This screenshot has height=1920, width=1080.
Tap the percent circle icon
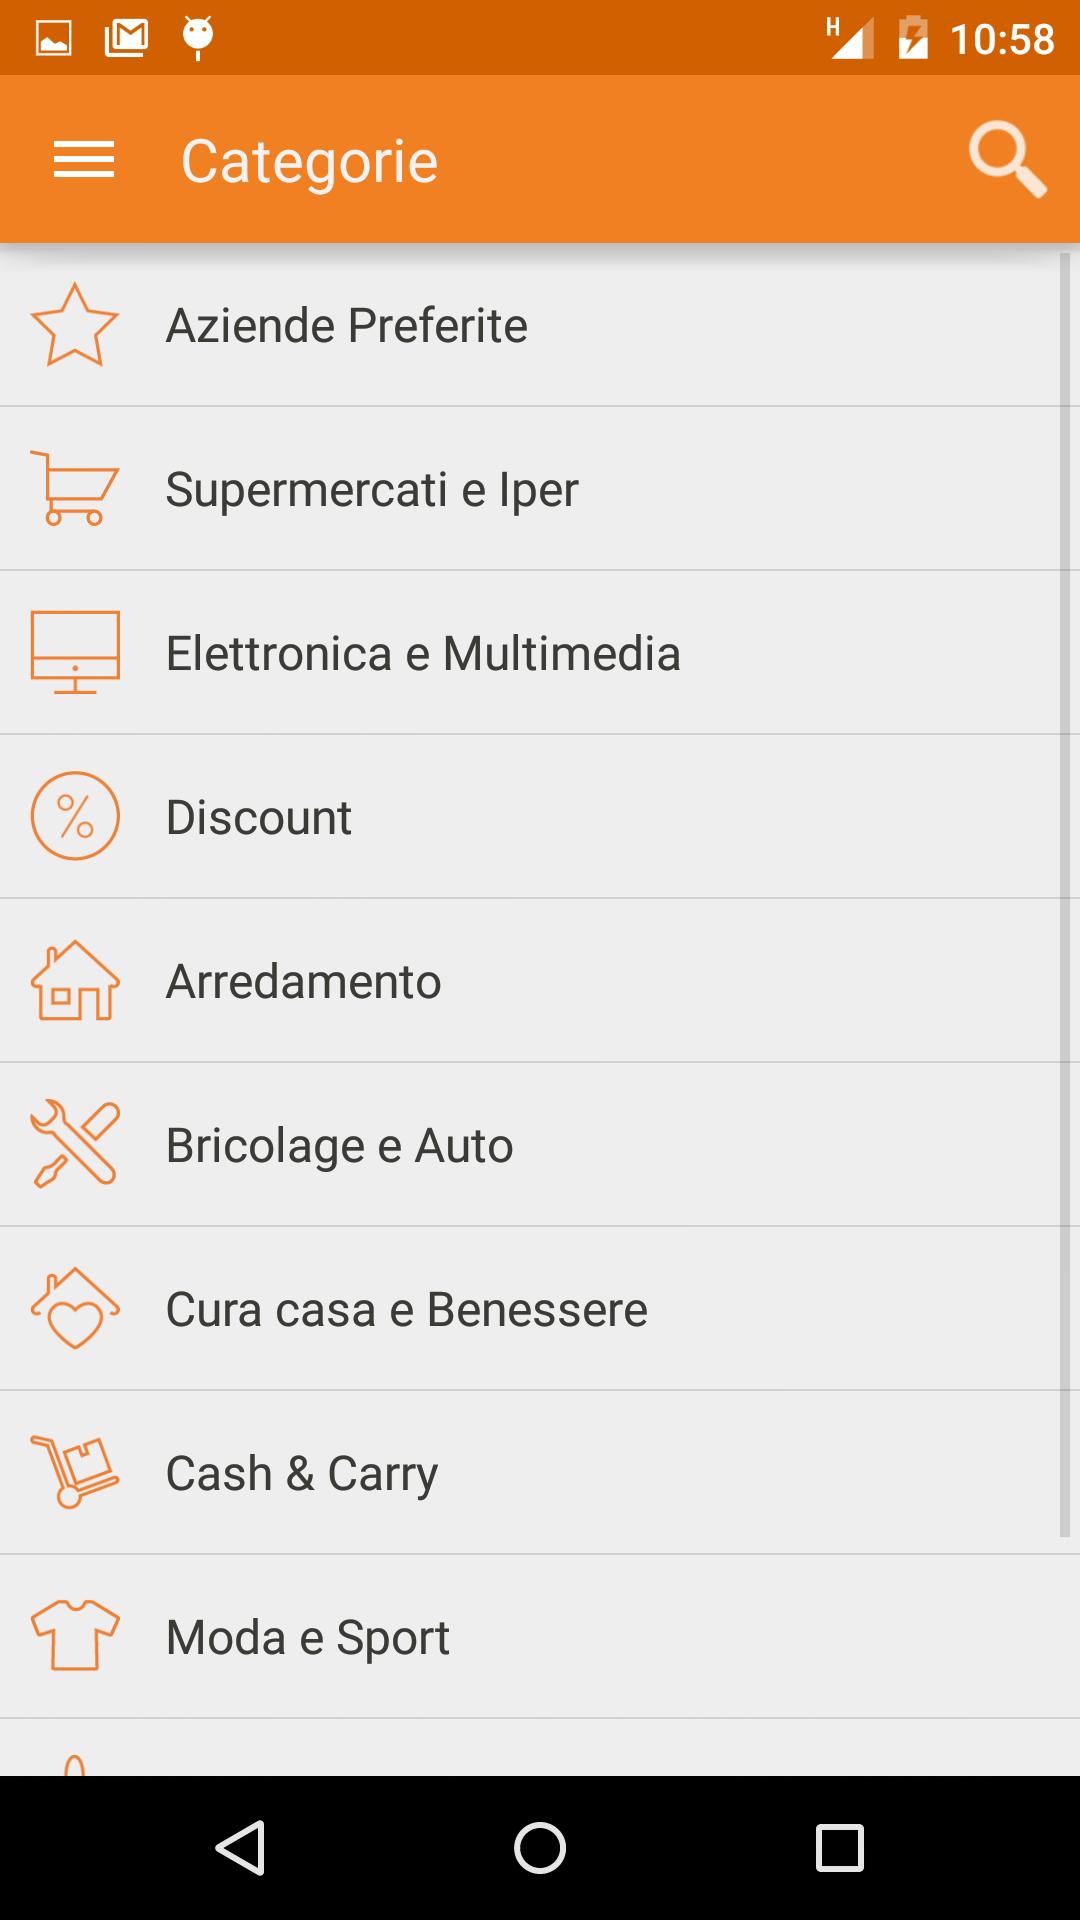(x=75, y=817)
